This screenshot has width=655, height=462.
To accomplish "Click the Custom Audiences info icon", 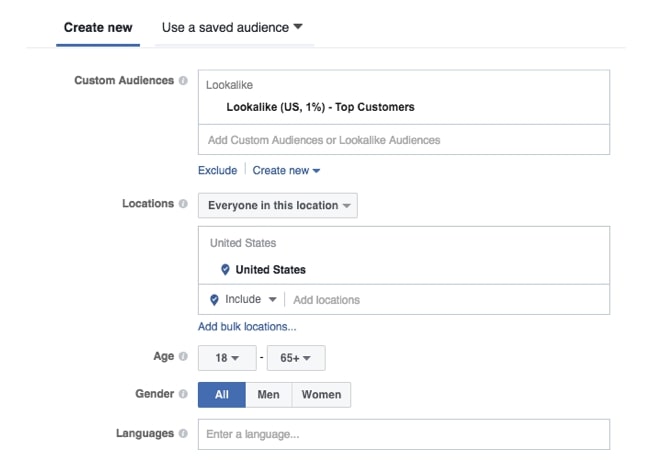I will click(x=183, y=80).
